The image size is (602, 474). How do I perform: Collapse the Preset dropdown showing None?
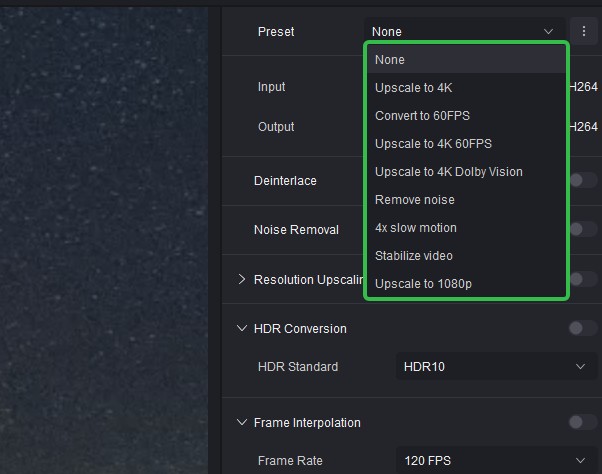click(x=463, y=32)
